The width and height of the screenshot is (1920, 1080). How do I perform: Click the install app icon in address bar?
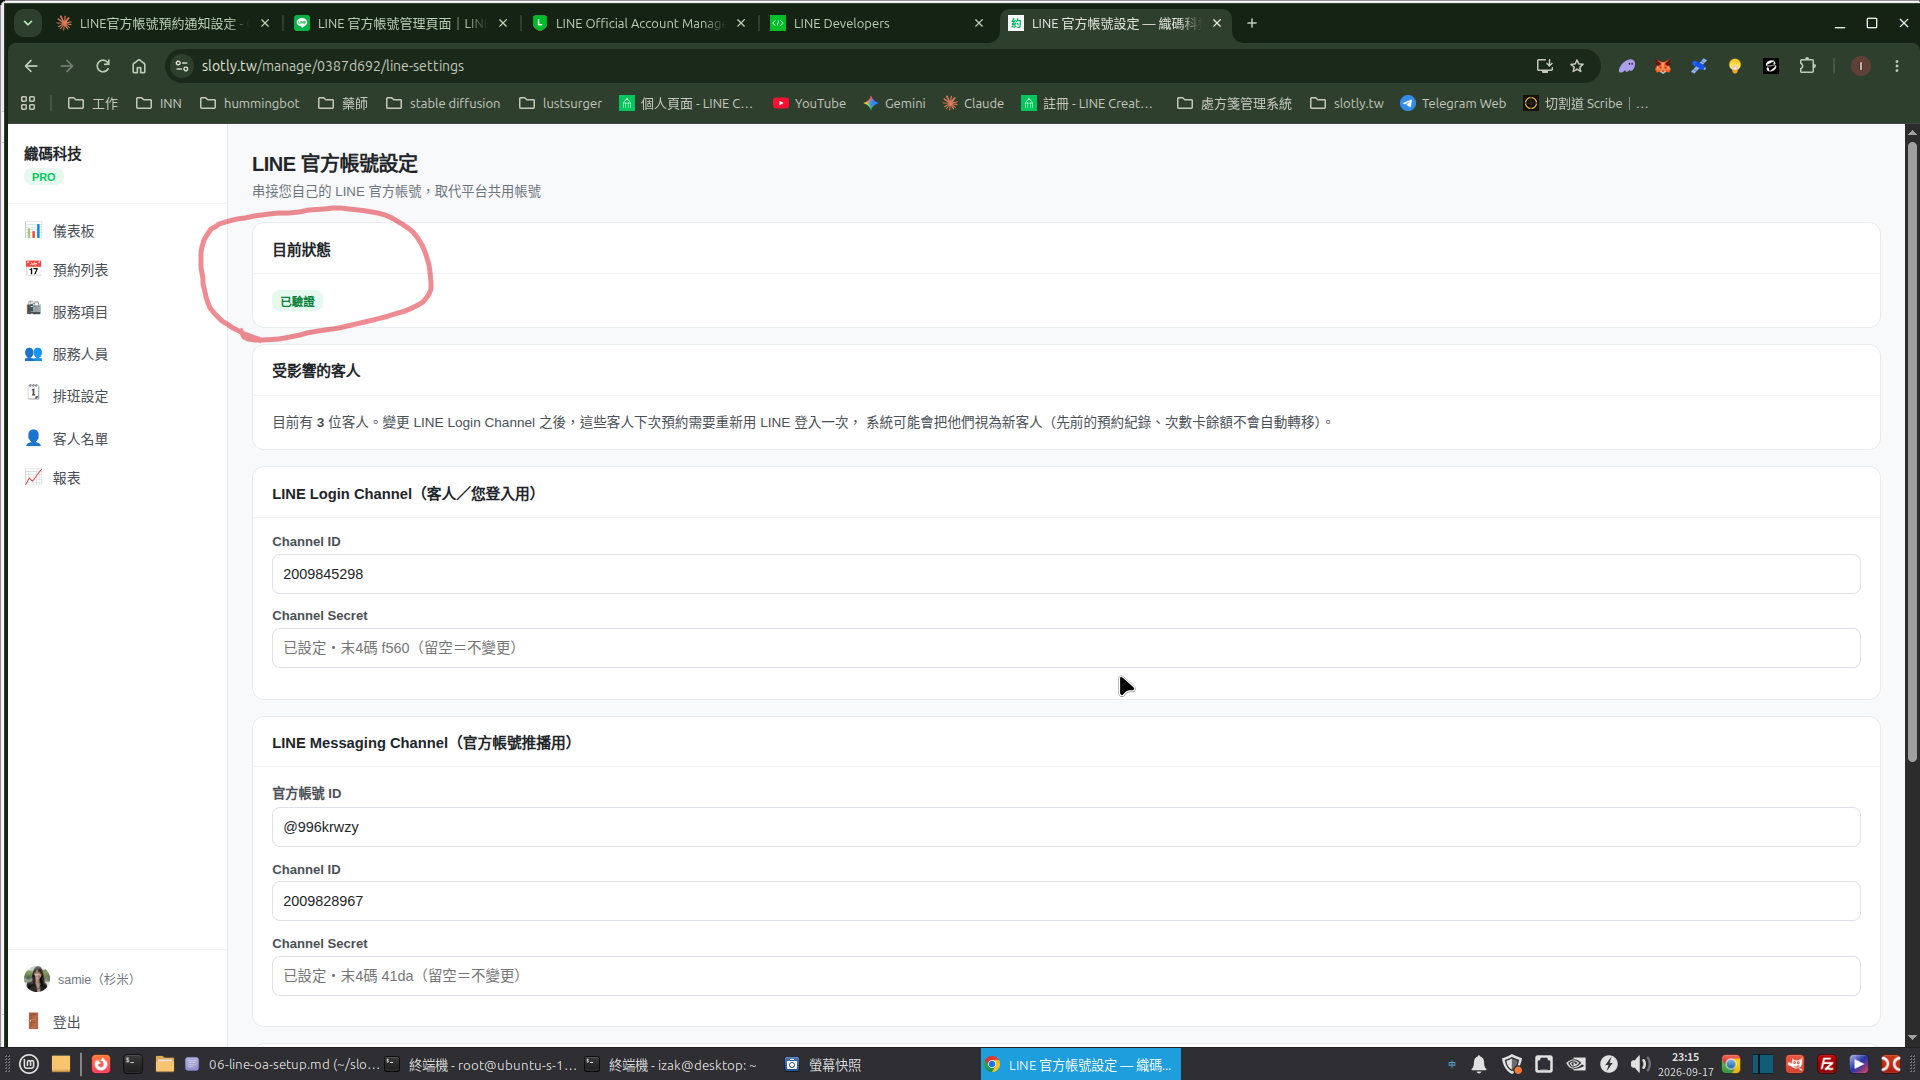pyautogui.click(x=1544, y=66)
